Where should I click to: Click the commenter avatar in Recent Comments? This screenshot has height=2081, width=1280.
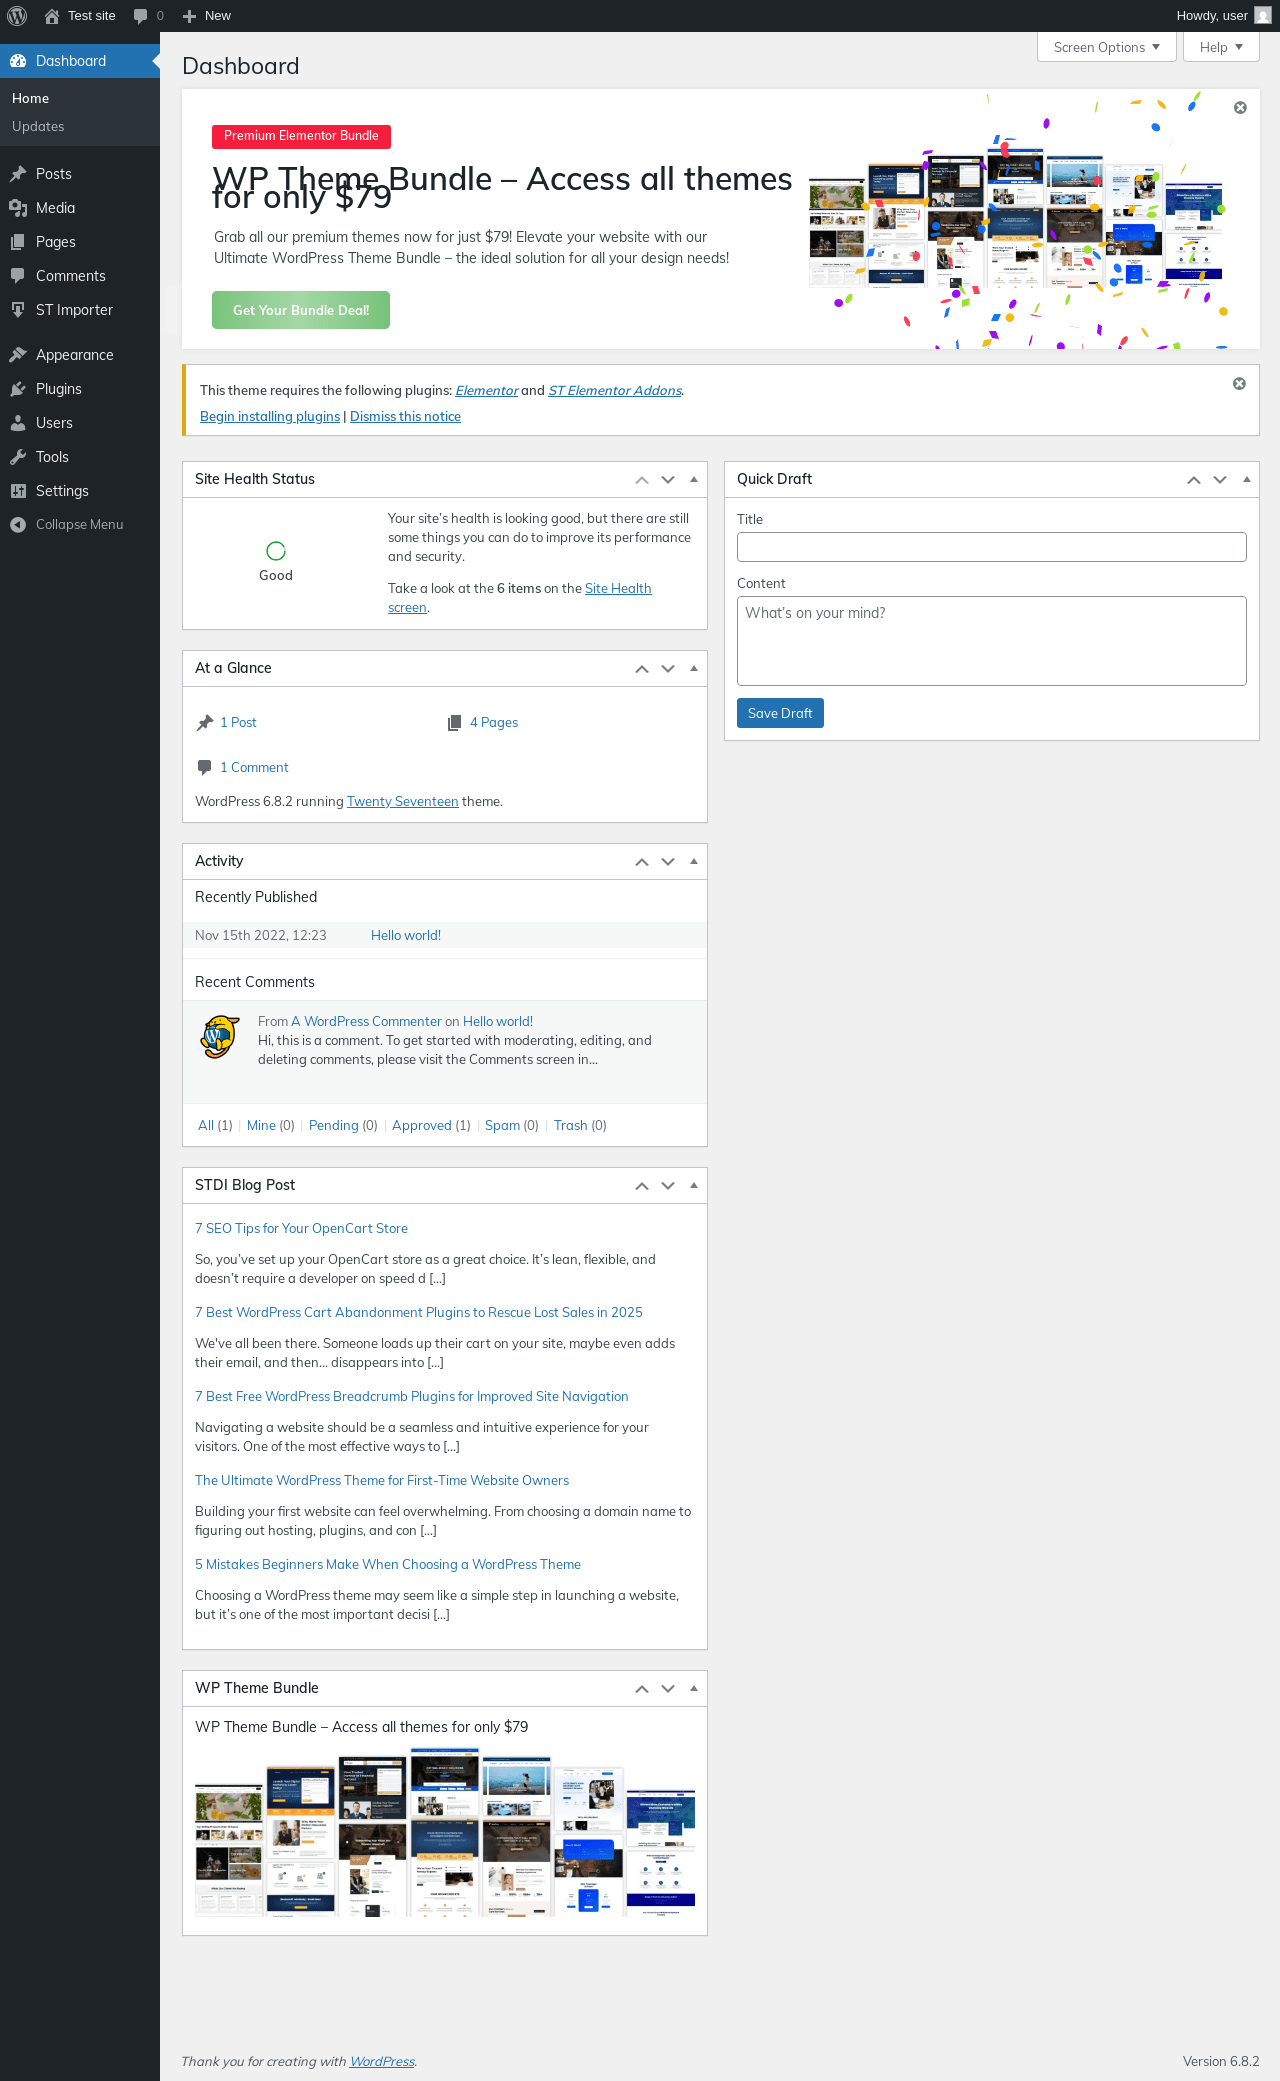[220, 1037]
